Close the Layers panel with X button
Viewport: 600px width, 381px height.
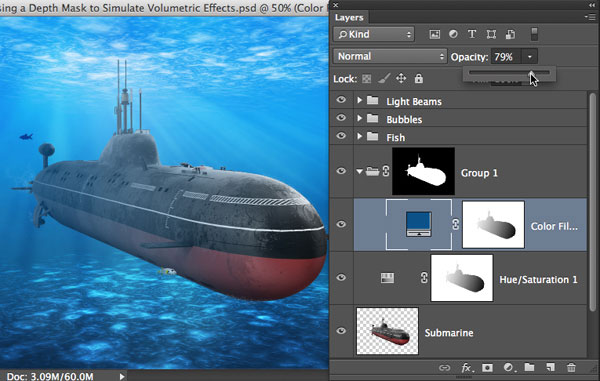[x=336, y=5]
